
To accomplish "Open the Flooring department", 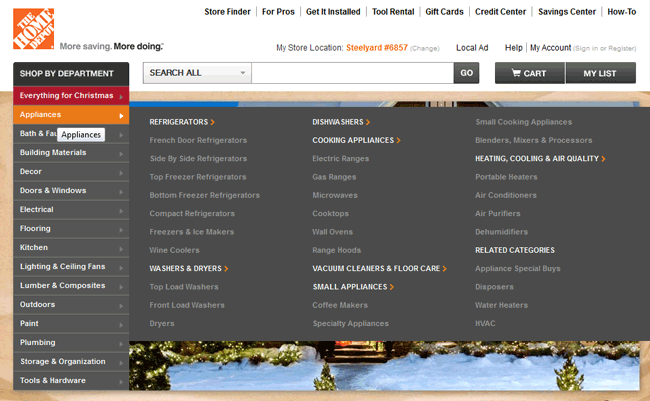I will (x=71, y=228).
